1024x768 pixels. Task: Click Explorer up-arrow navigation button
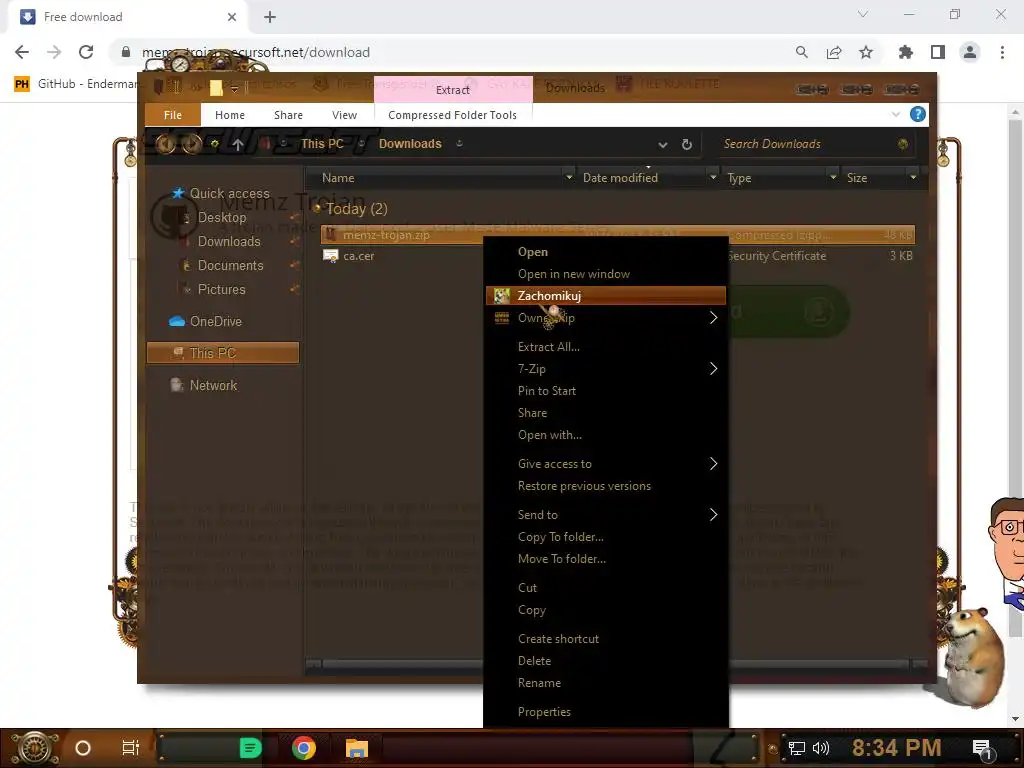pyautogui.click(x=238, y=144)
